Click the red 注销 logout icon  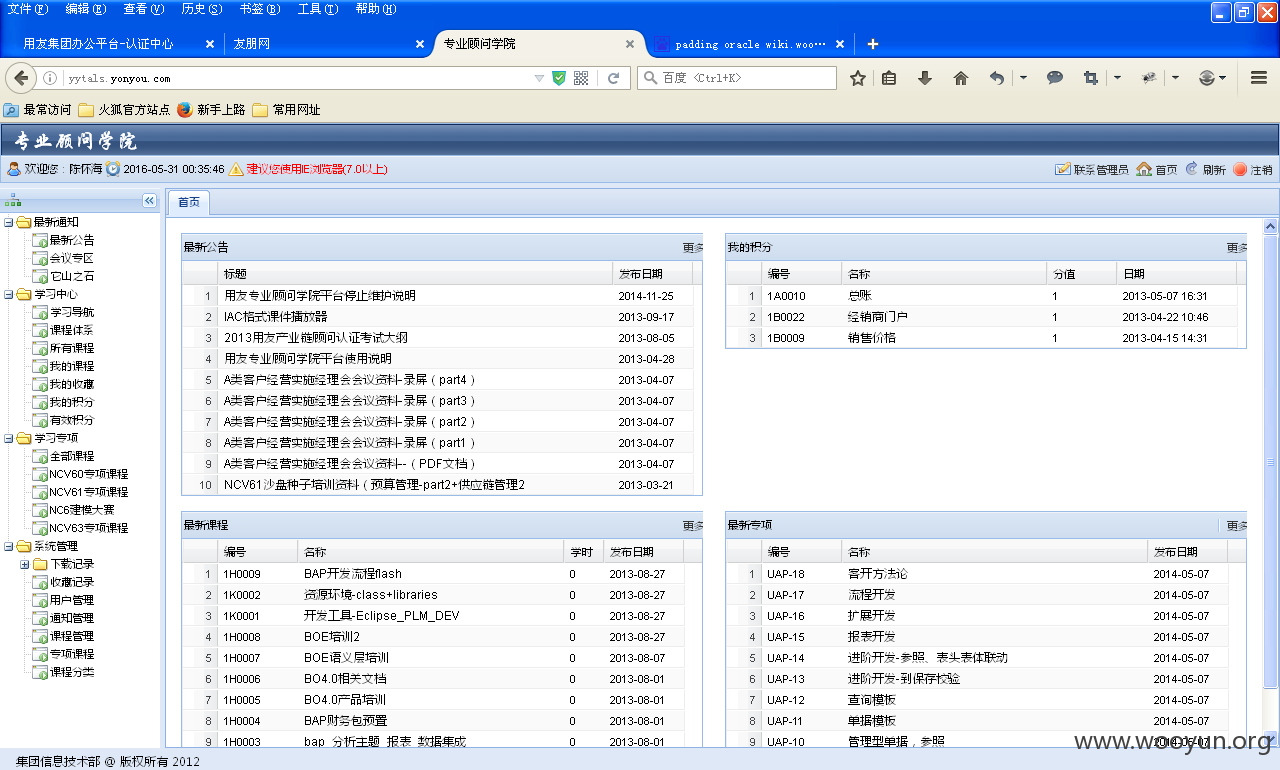tap(1240, 169)
